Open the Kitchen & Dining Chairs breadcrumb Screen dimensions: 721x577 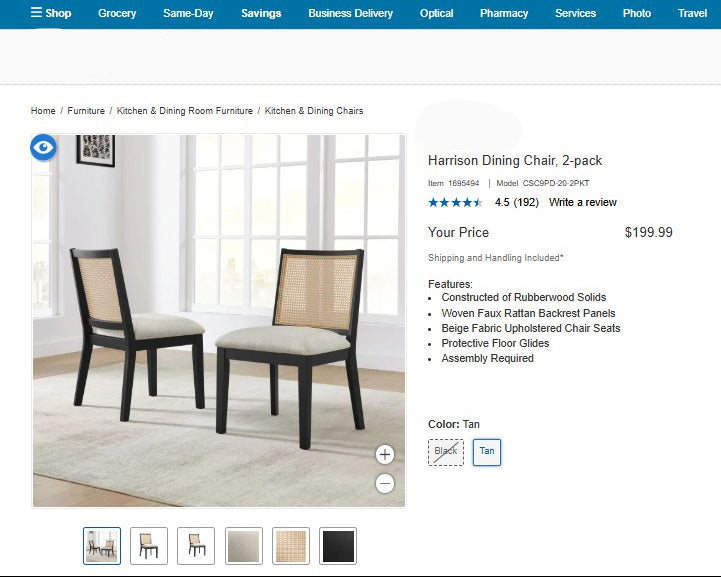(314, 111)
